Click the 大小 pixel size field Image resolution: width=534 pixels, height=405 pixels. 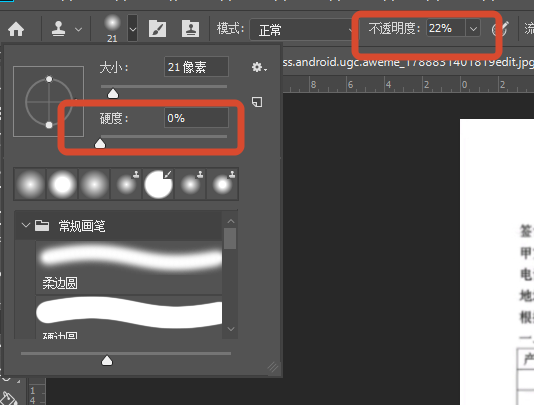point(196,67)
